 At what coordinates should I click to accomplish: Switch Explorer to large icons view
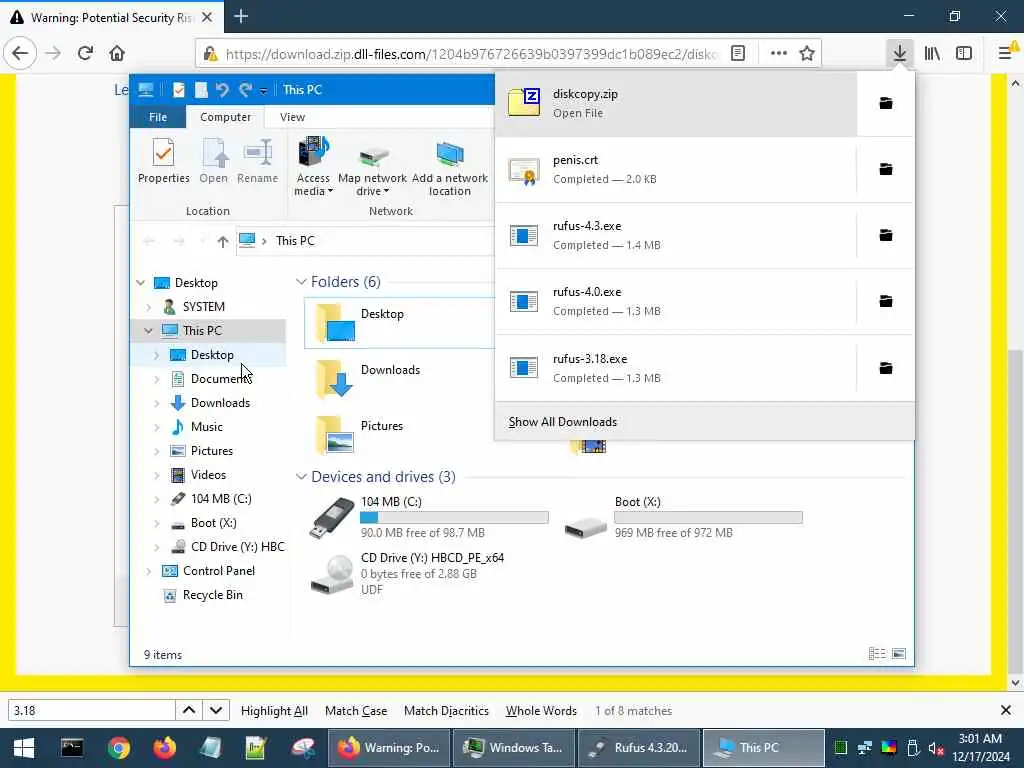click(899, 654)
